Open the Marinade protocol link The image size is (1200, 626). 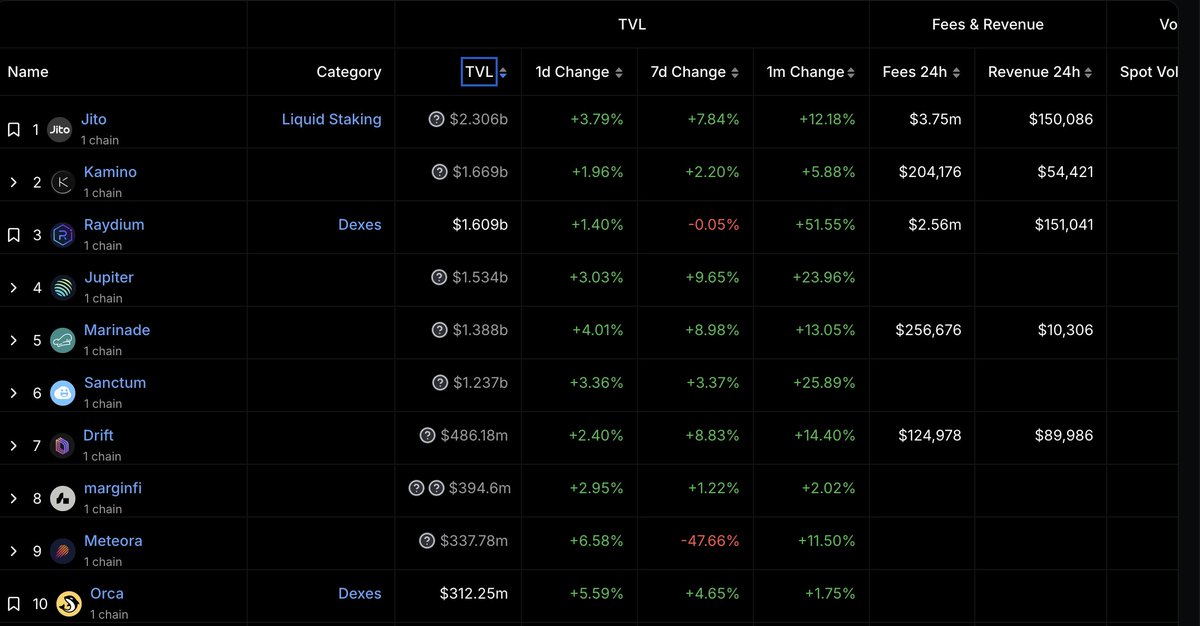pos(117,330)
